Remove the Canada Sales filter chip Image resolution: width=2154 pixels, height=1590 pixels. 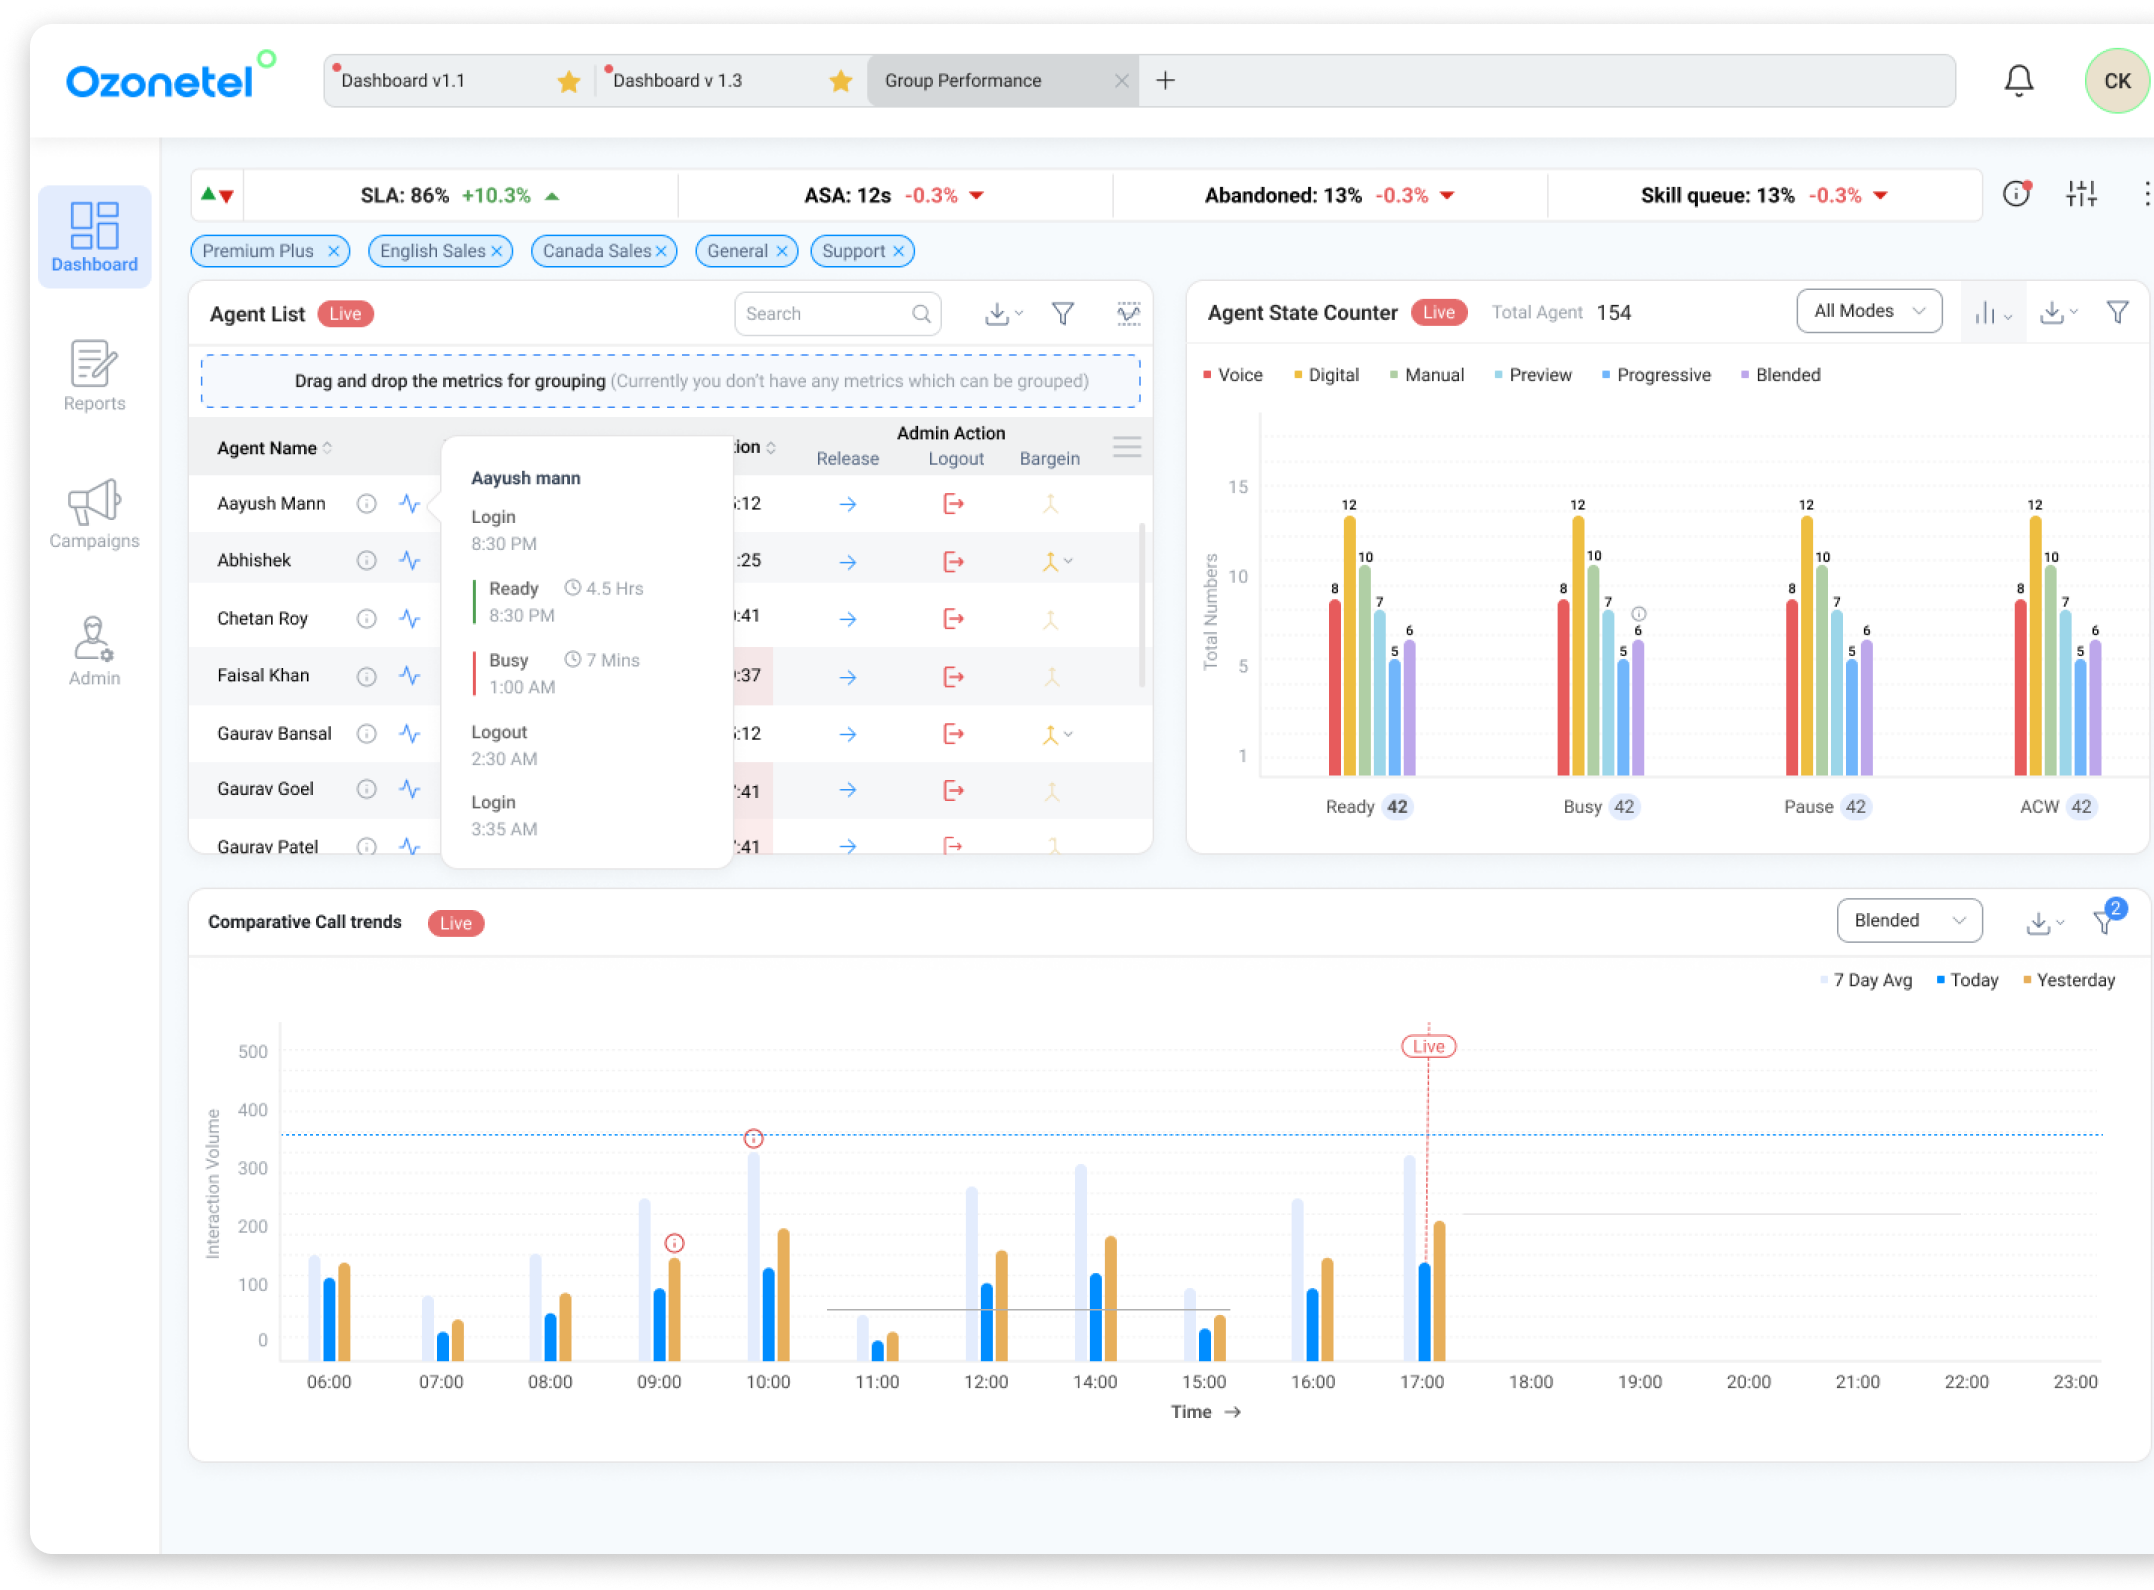point(661,251)
